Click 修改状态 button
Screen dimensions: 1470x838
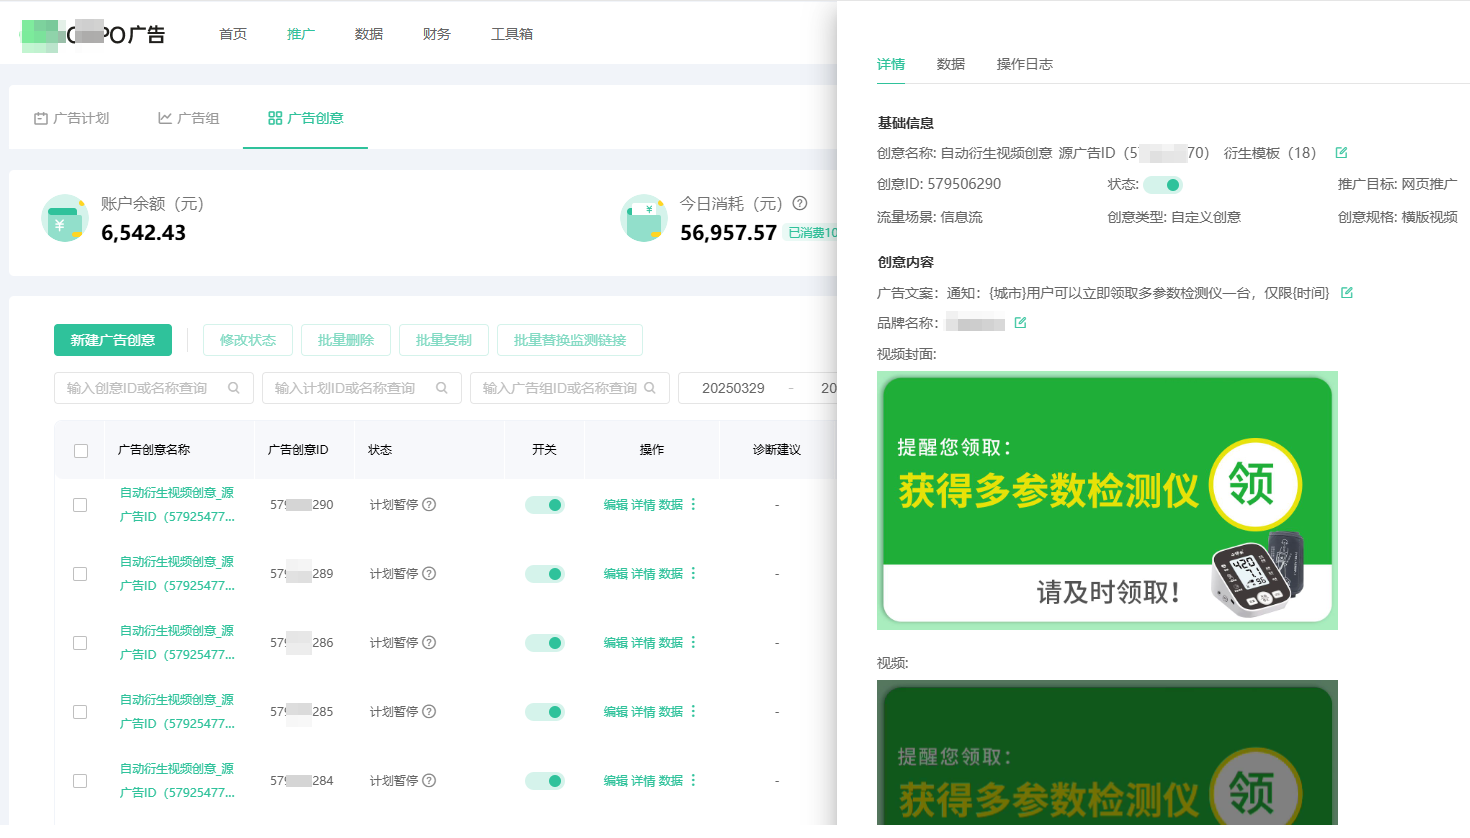[x=248, y=340]
